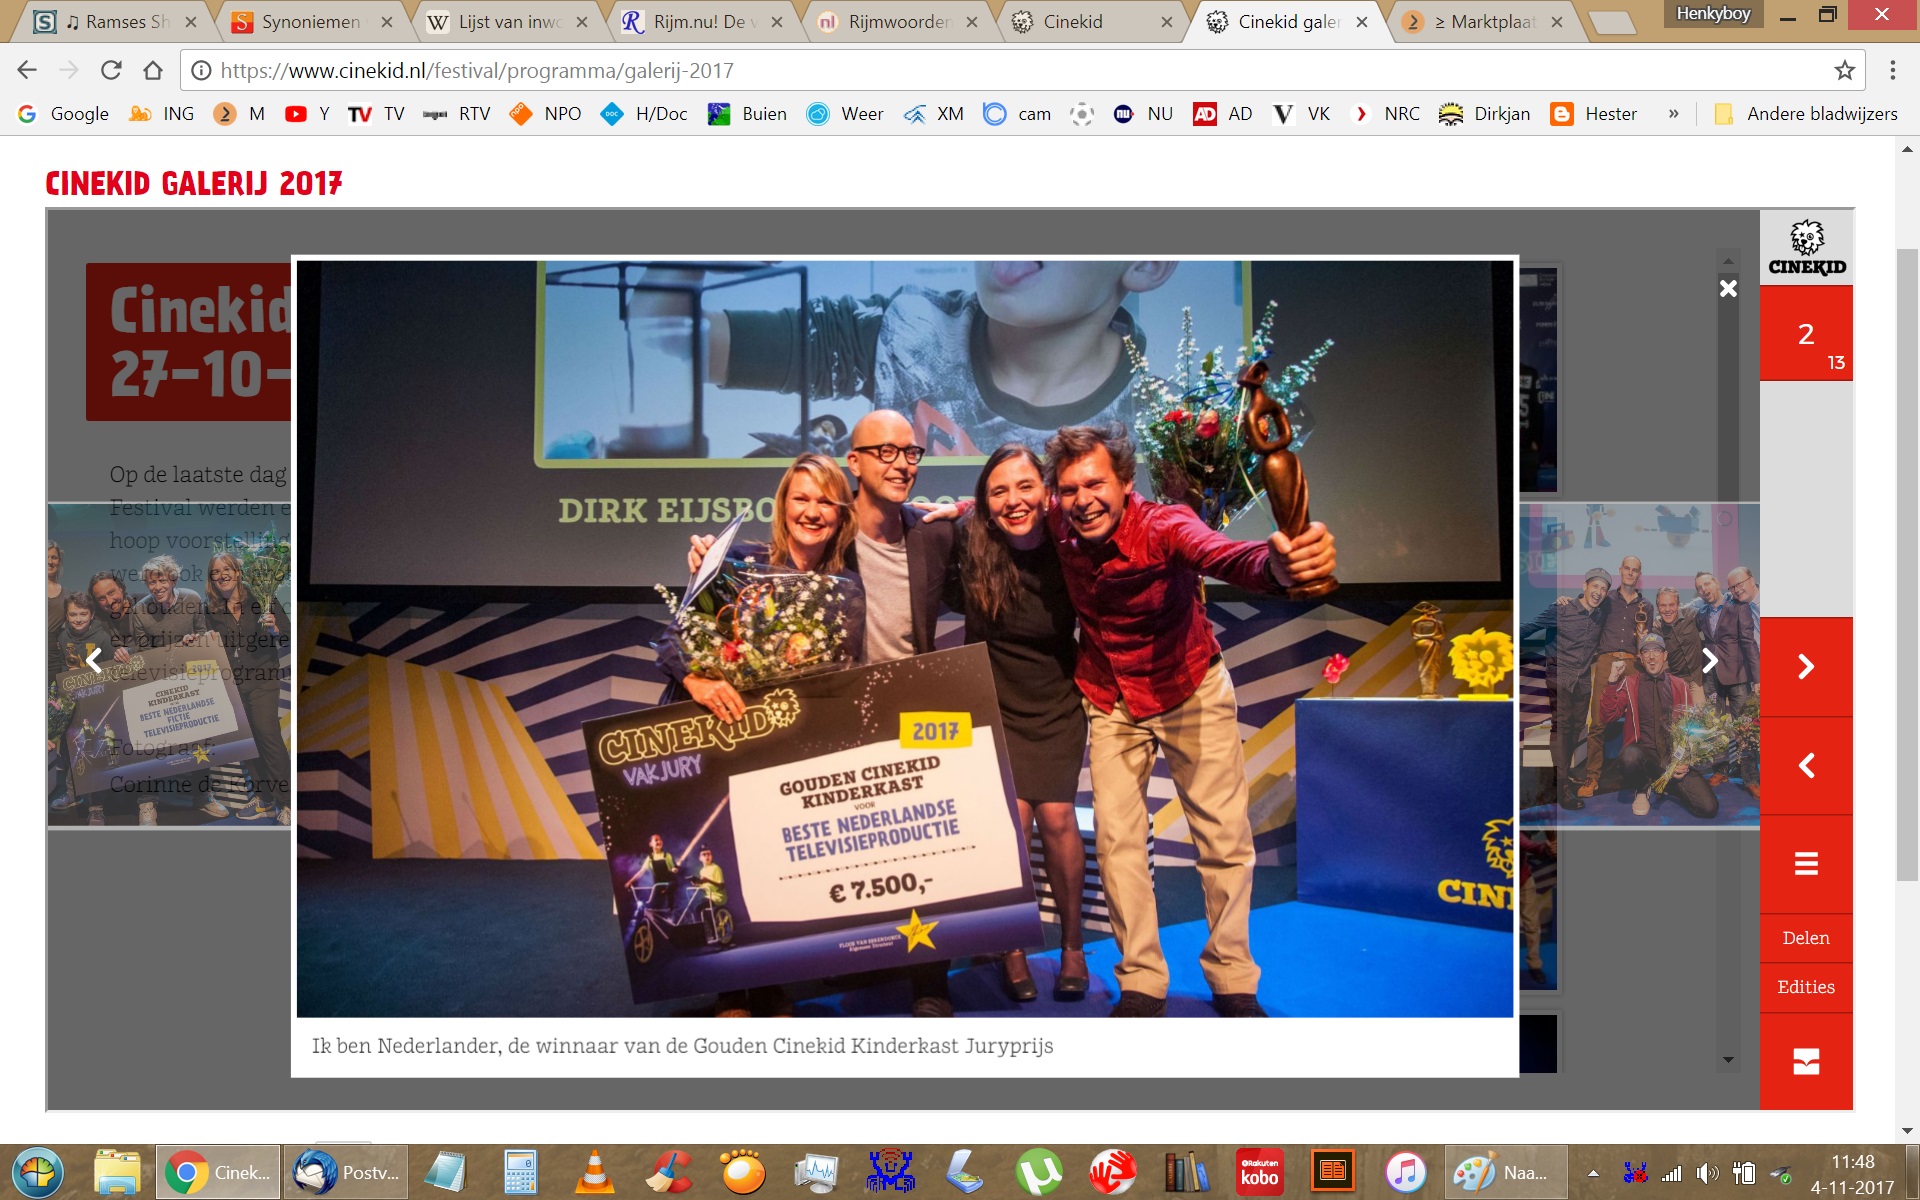The image size is (1920, 1200).
Task: Click the taskbar volume speaker icon
Action: [1707, 1173]
